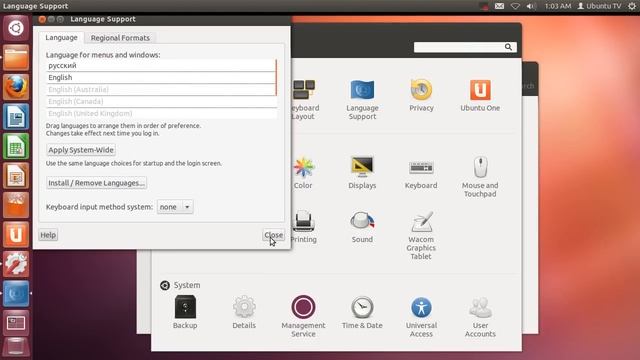Screen dimensions: 640x360
Task: Open the 1:03 AM clock menu
Action: tap(558, 6)
